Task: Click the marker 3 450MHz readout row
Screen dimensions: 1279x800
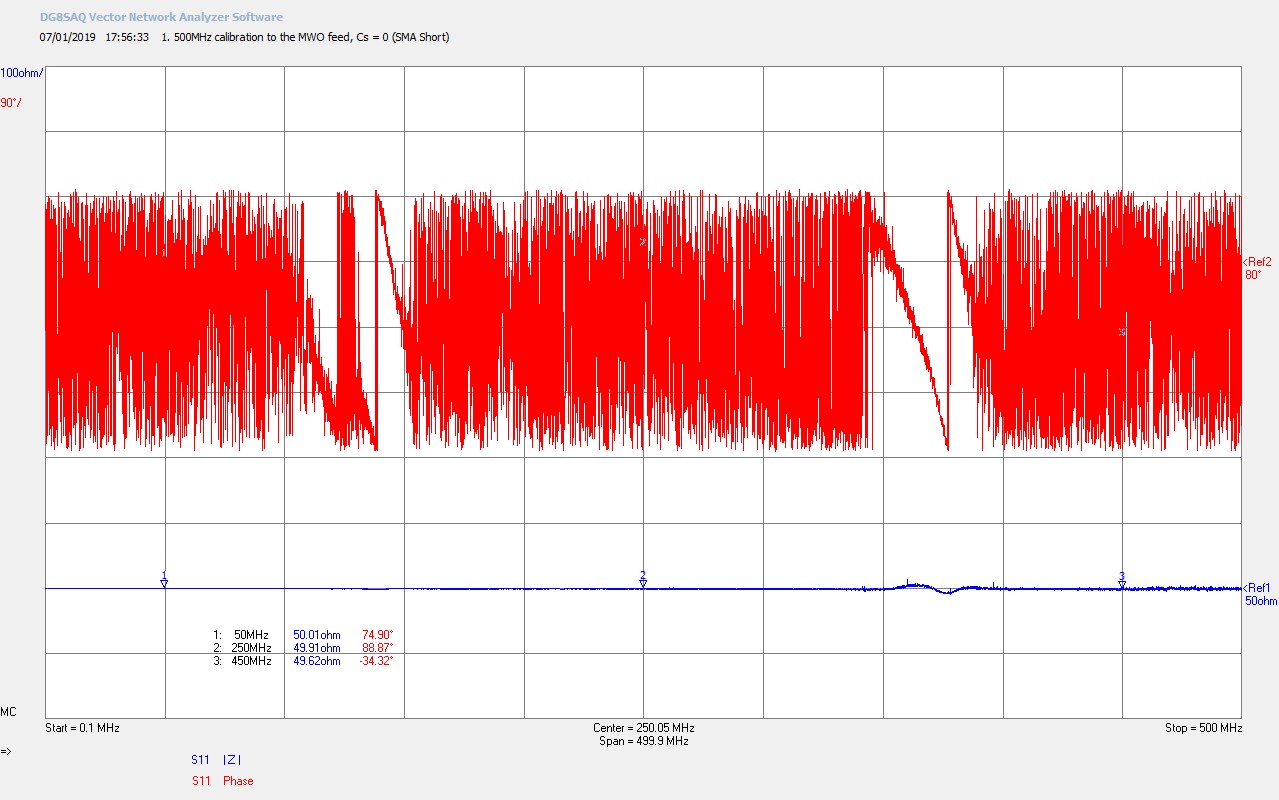Action: [x=302, y=661]
